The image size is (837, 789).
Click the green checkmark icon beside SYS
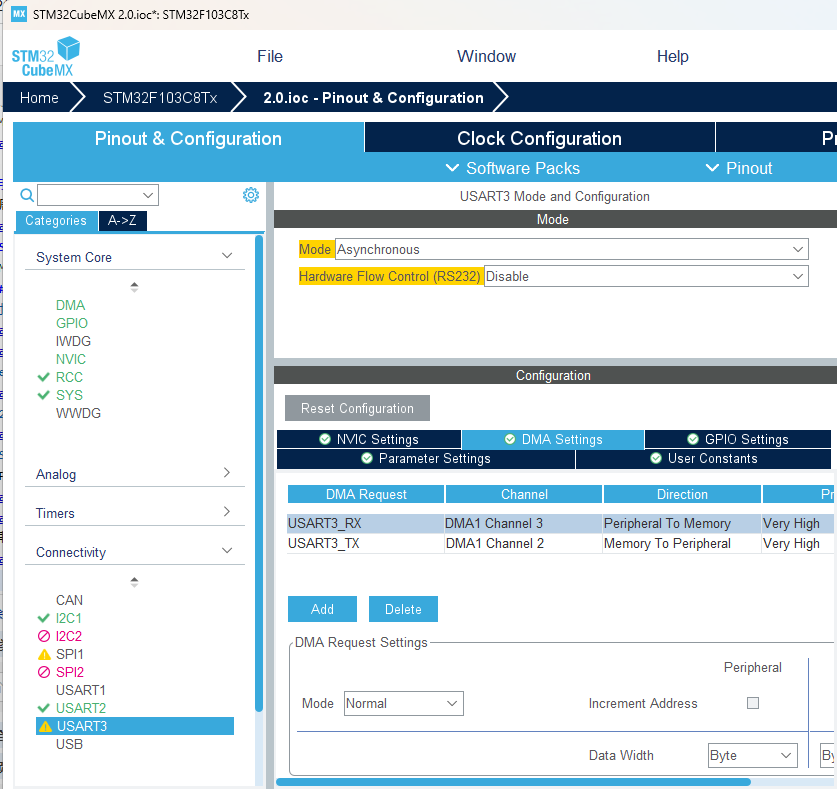click(43, 396)
